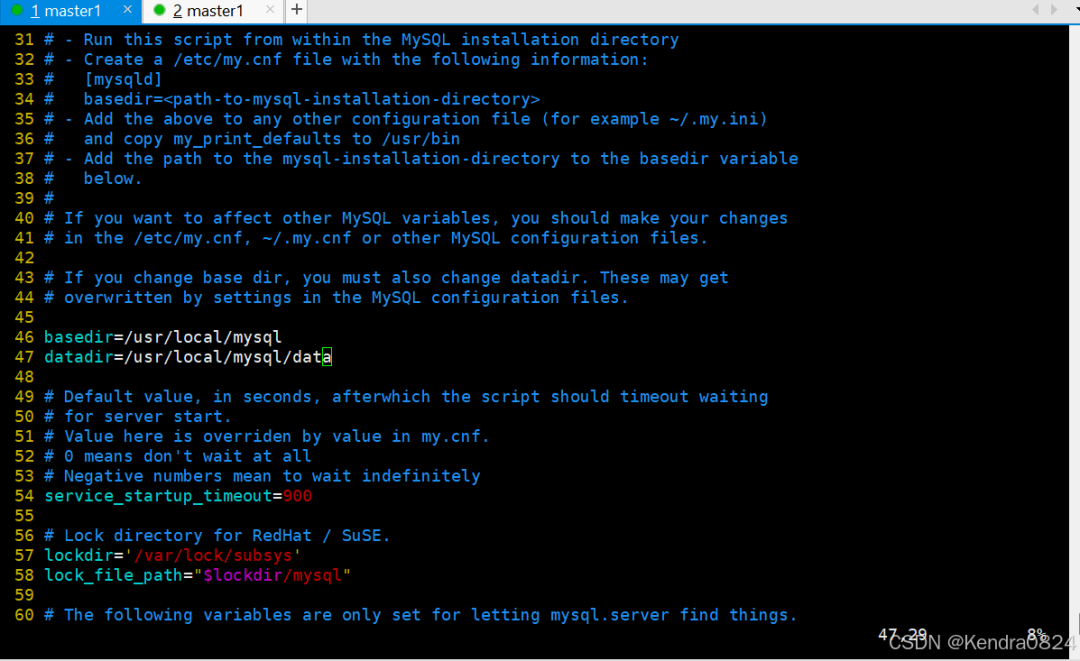Image resolution: width=1080 pixels, height=661 pixels.
Task: Click the cursor position indicator 47,29
Action: click(902, 634)
